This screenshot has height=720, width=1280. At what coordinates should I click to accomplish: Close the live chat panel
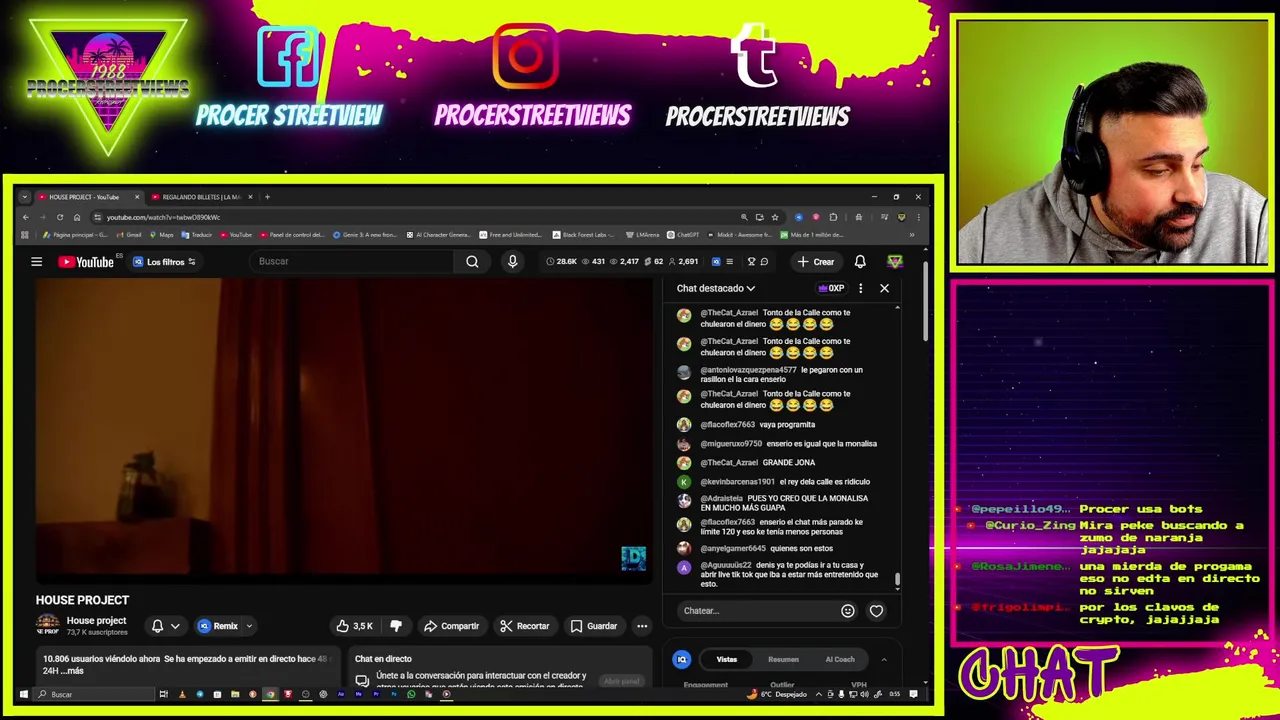(x=884, y=288)
